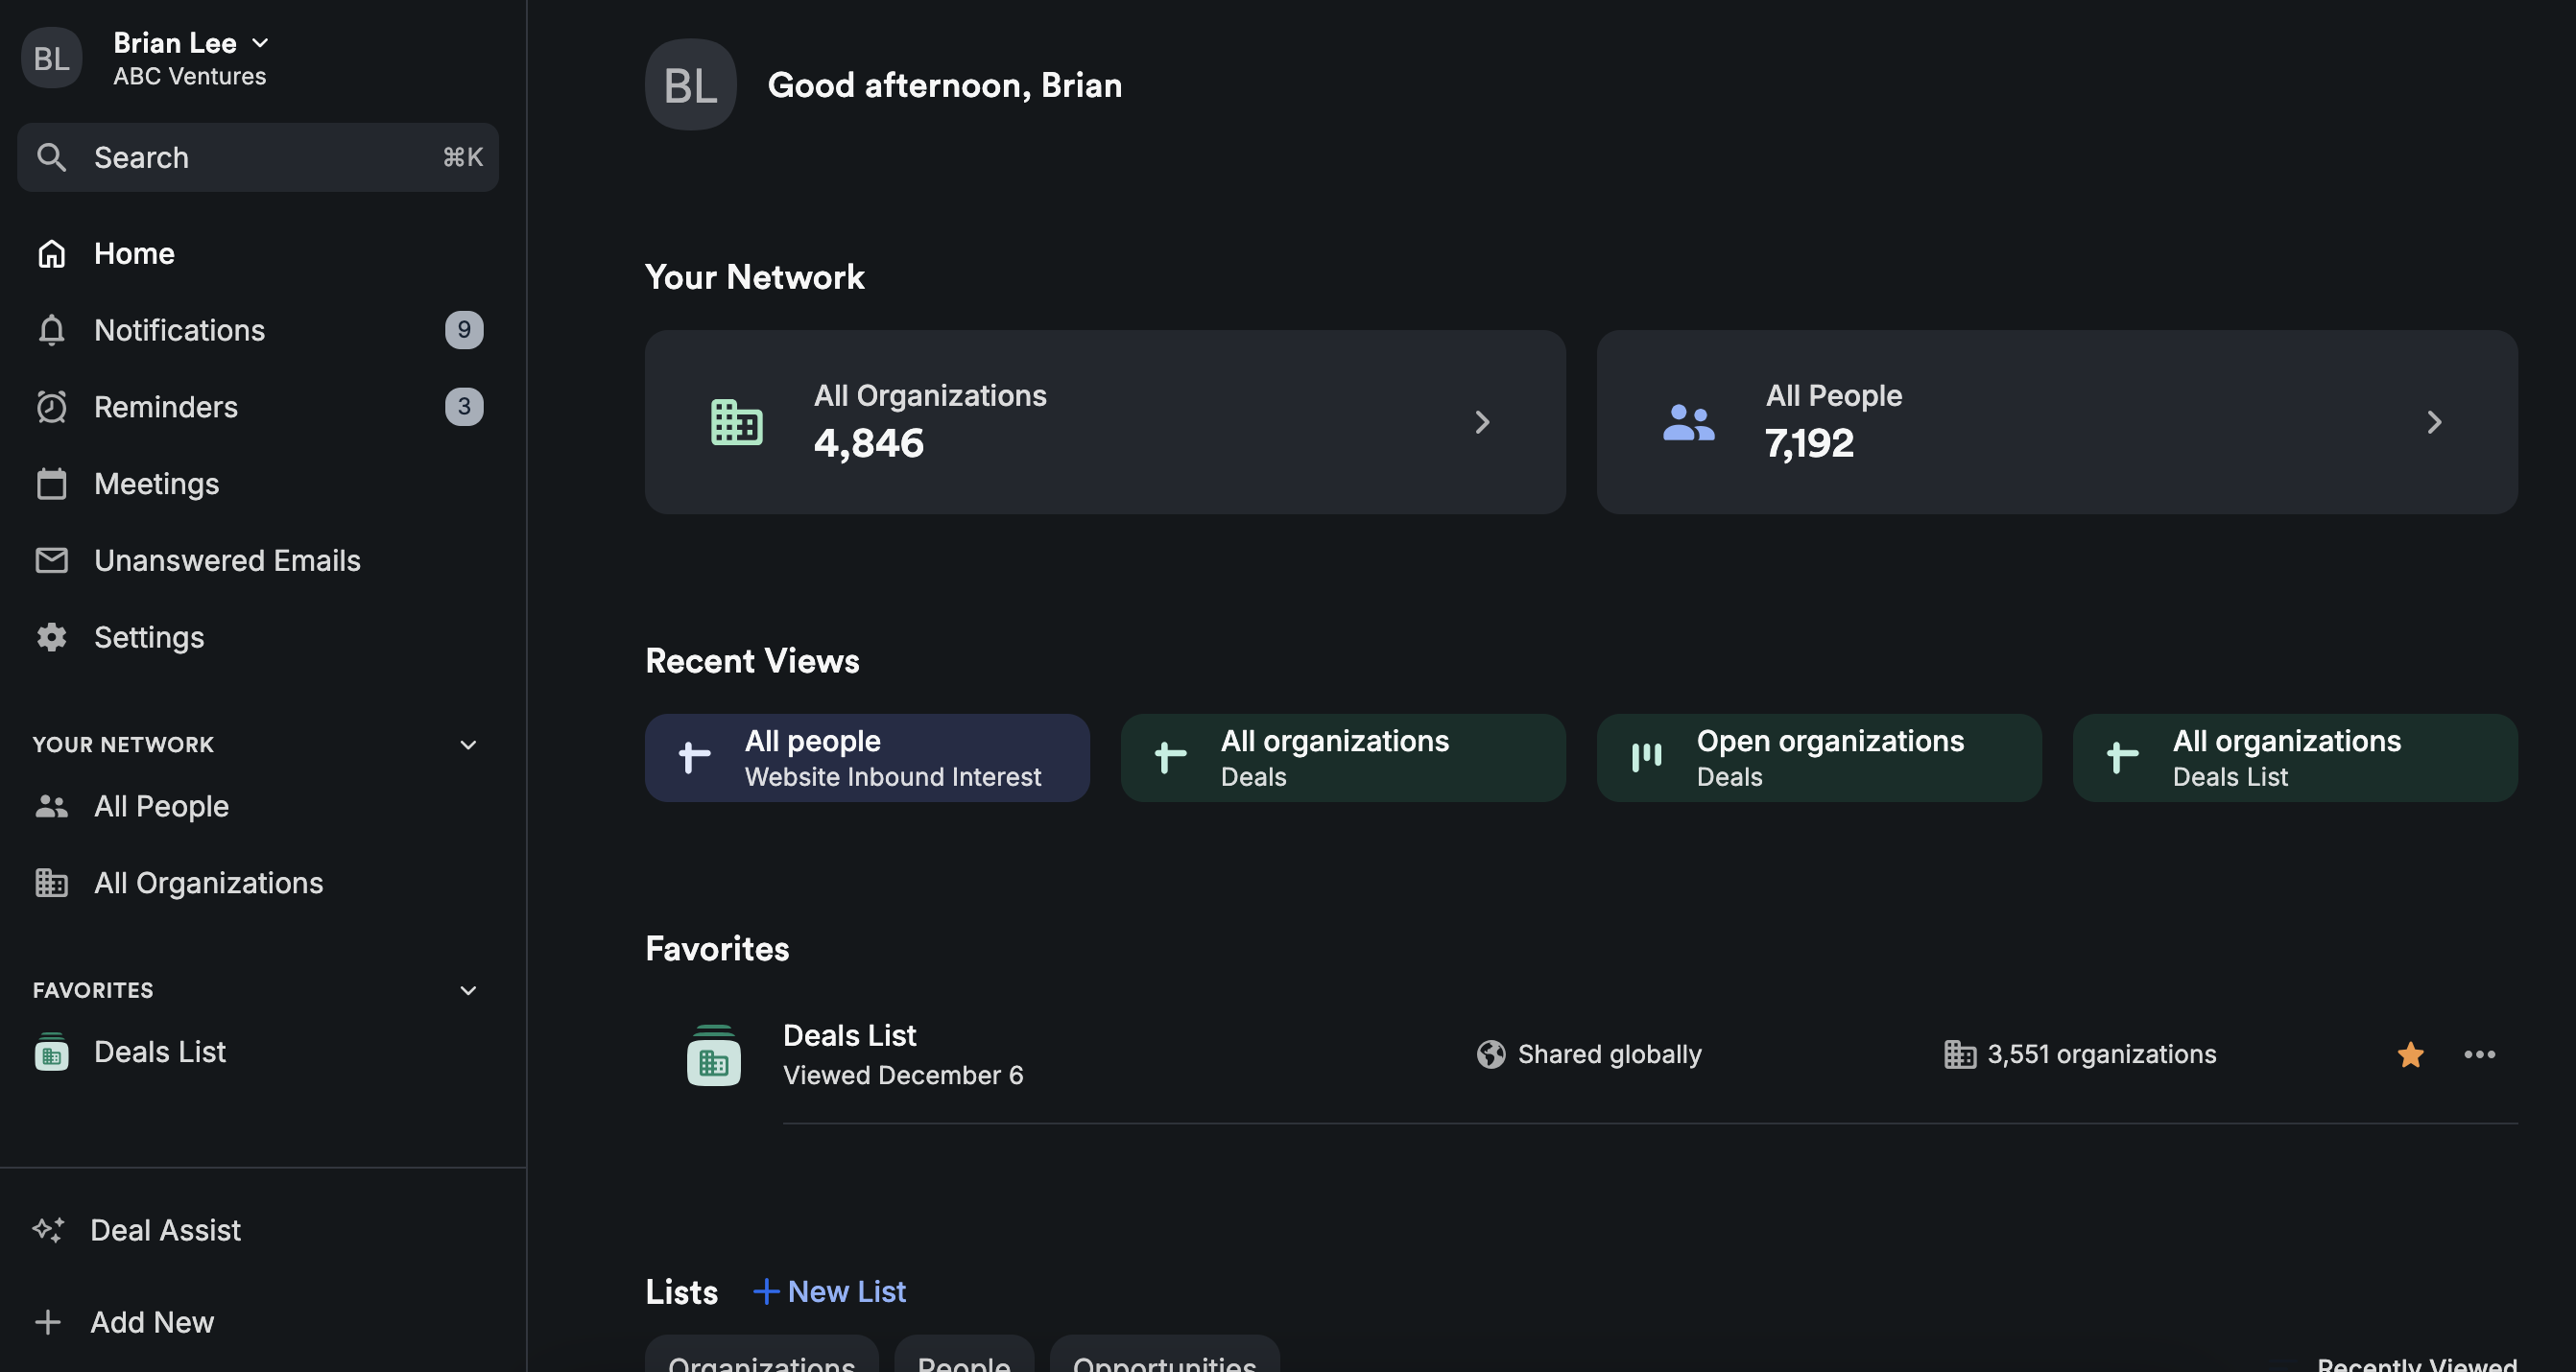Open Deal Assist label

pyautogui.click(x=166, y=1230)
